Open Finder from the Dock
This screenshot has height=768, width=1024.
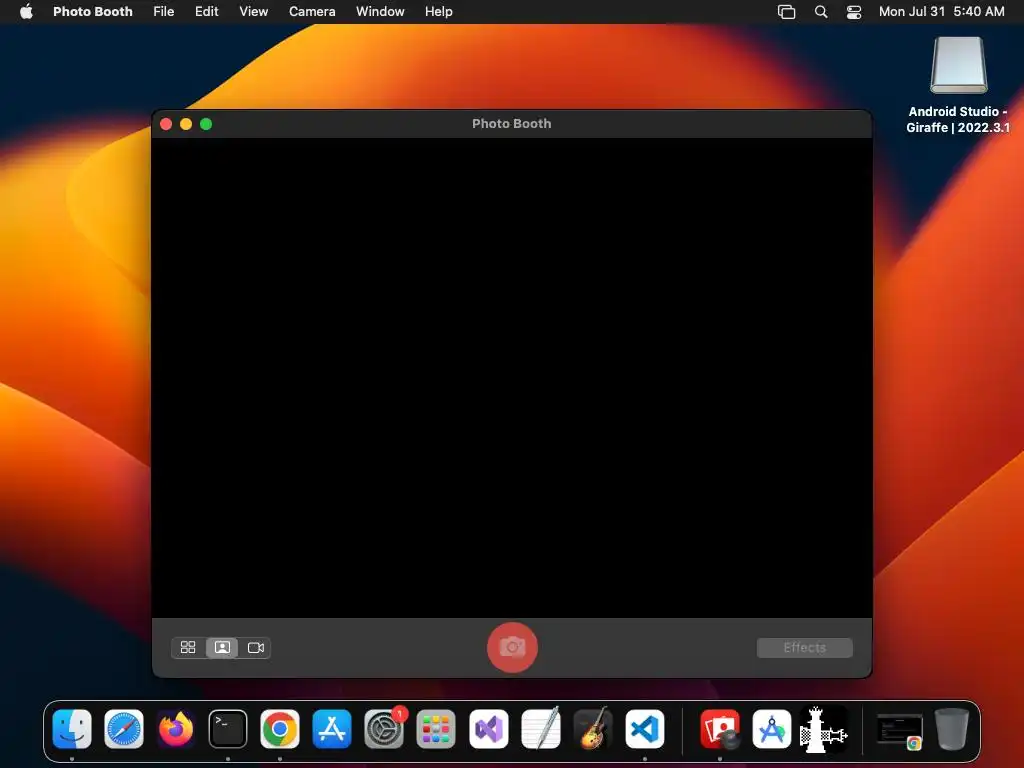72,728
